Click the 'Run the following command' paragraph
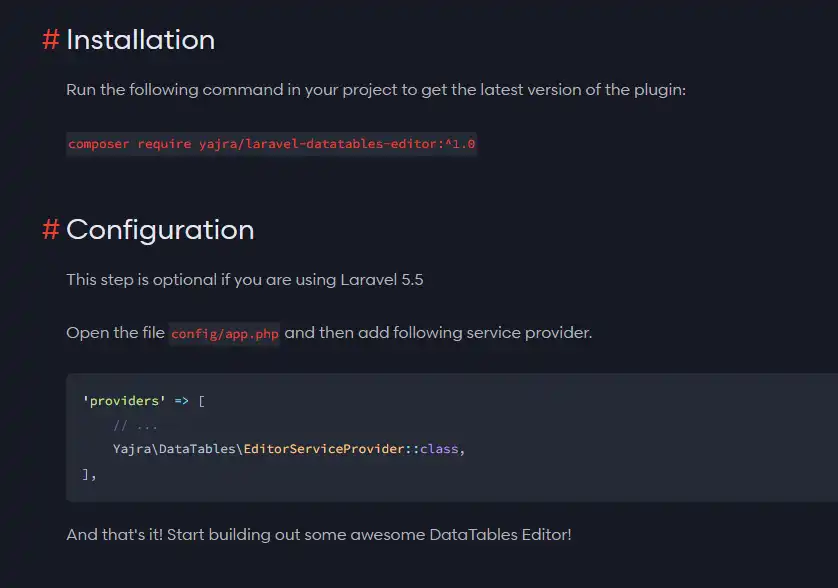This screenshot has width=838, height=588. point(376,90)
